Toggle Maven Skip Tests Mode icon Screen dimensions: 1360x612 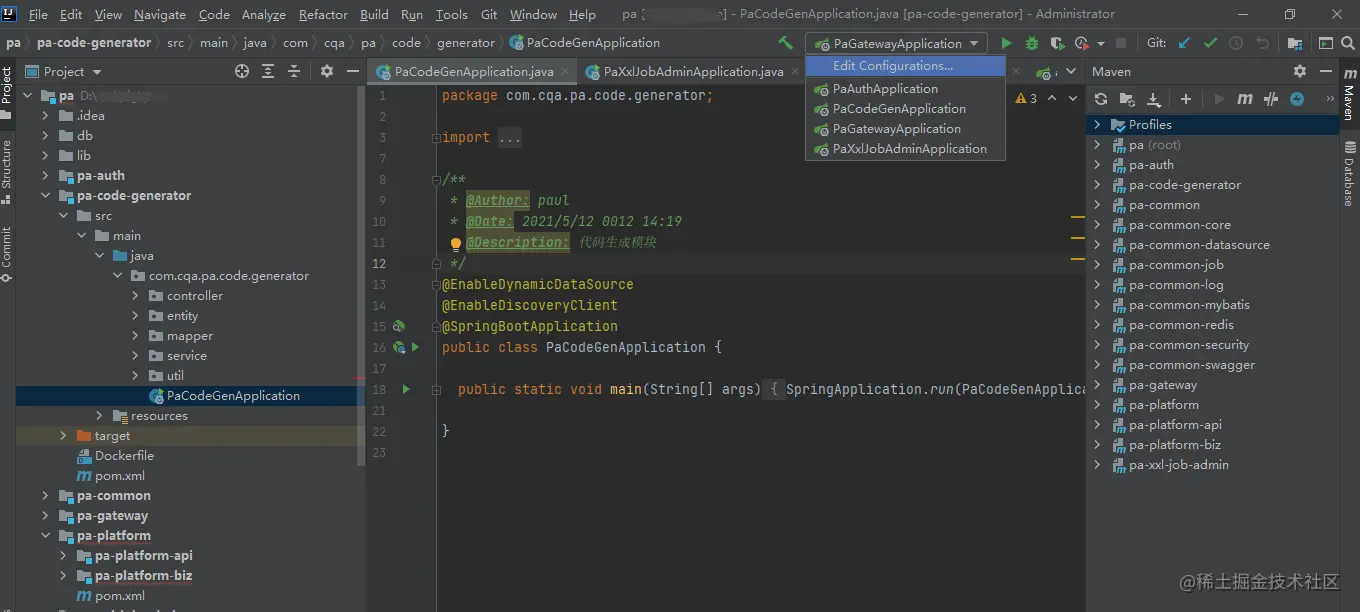coord(1297,99)
